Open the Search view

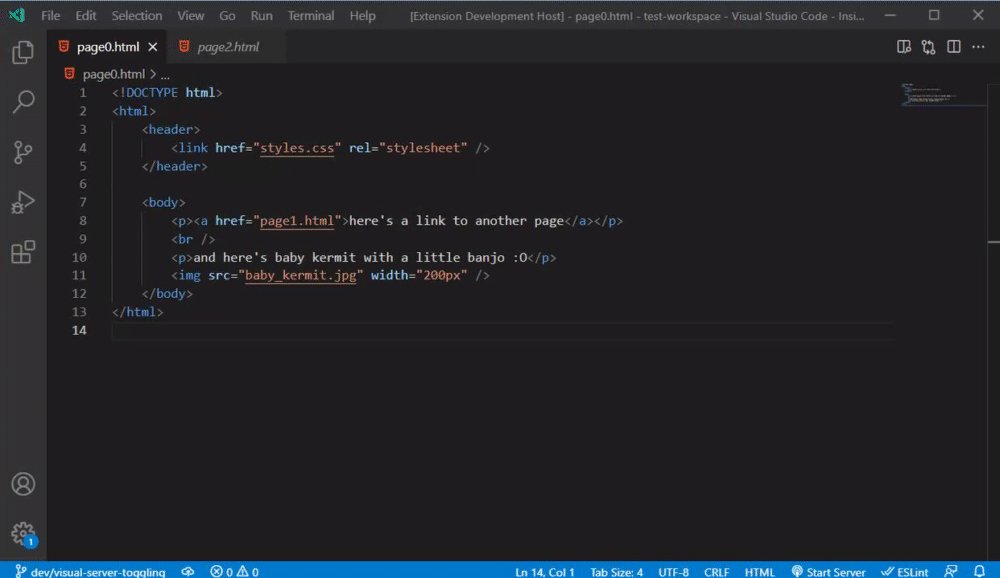(x=24, y=101)
